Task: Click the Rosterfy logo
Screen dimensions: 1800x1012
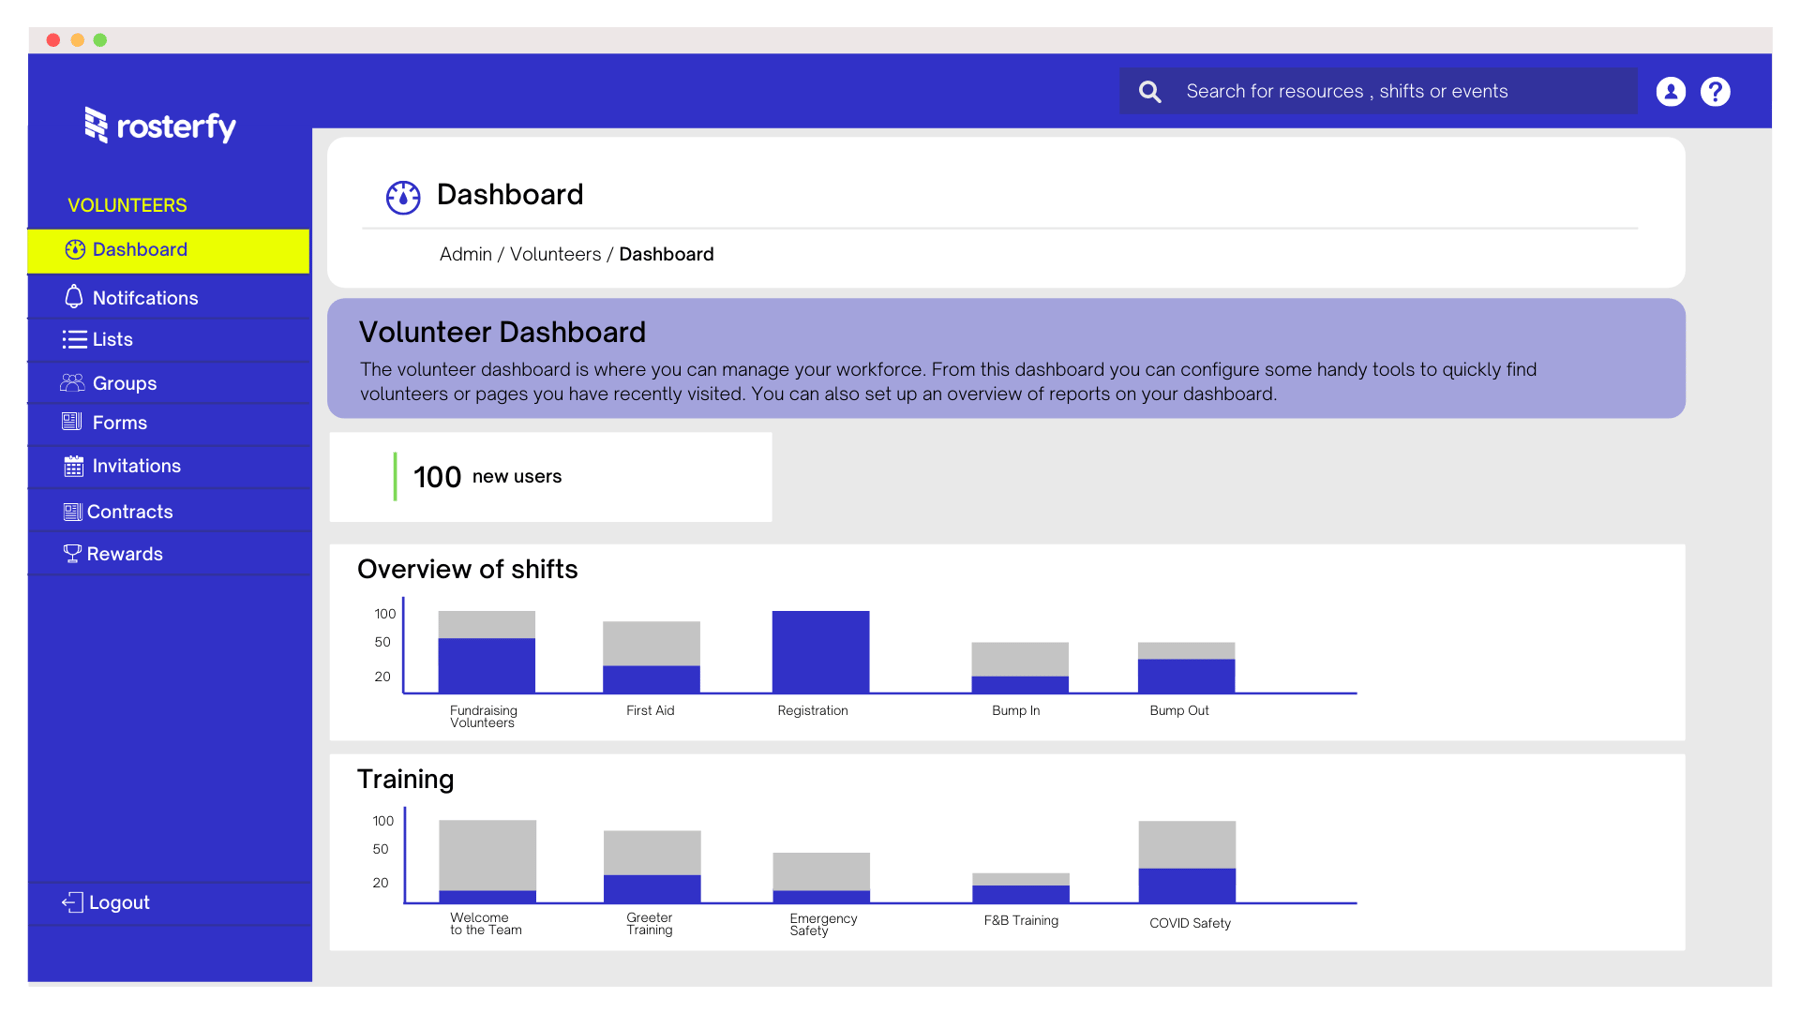Action: (x=160, y=127)
